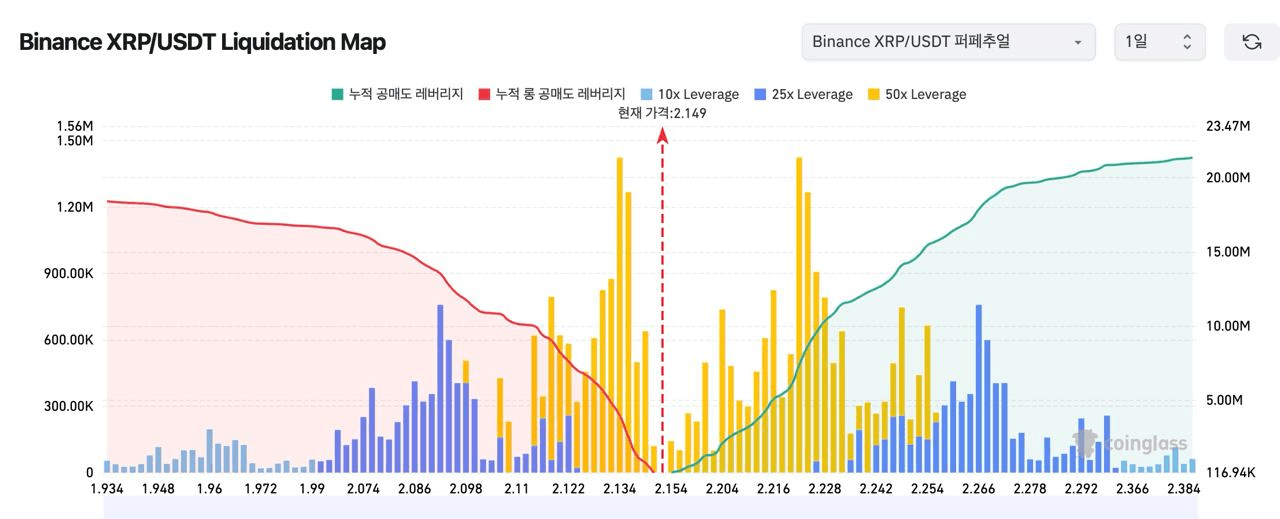Viewport: 1280px width, 519px height.
Task: Click the 2.216 price axis label
Action: 774,489
